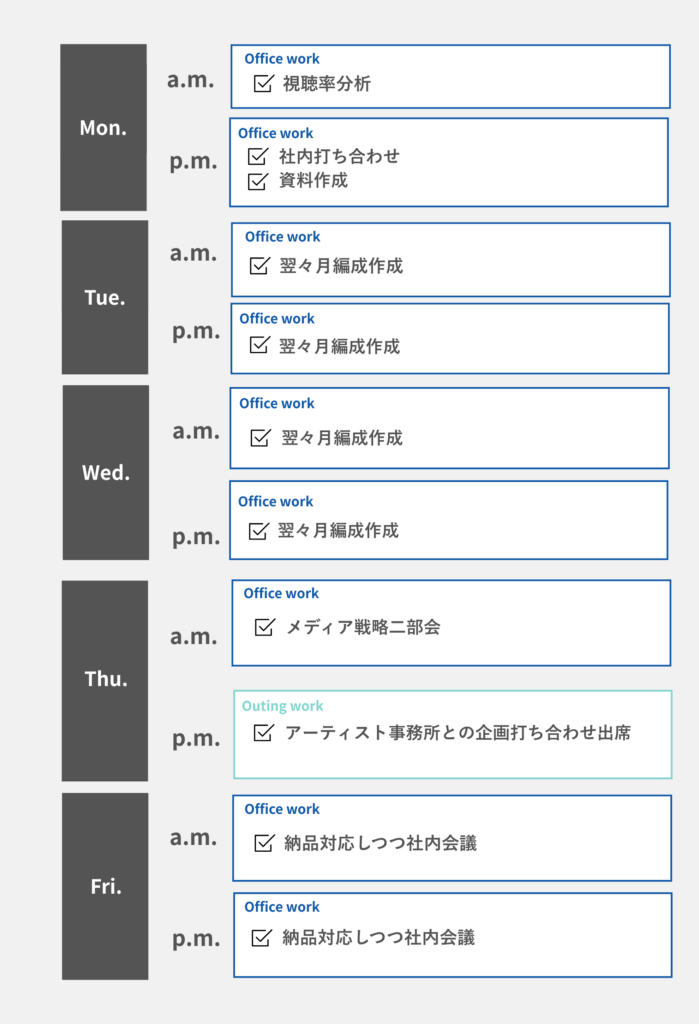Select the Mon. day block

pyautogui.click(x=103, y=127)
